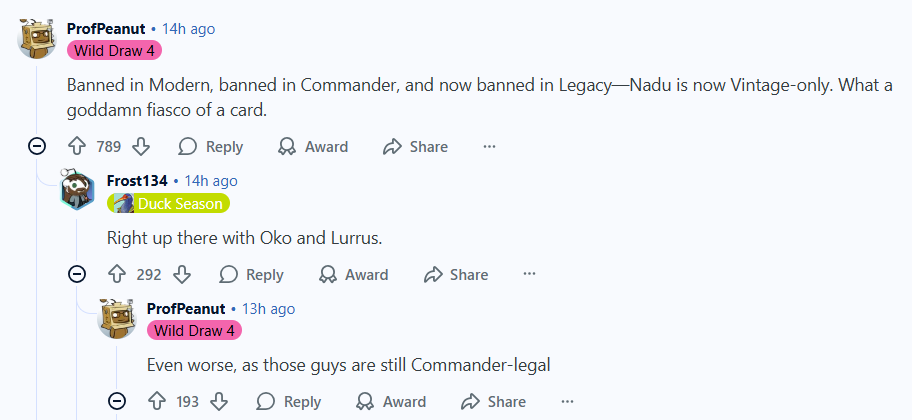
Task: Upvote Frost134's comment about Oko and Lurrus
Action: (117, 275)
